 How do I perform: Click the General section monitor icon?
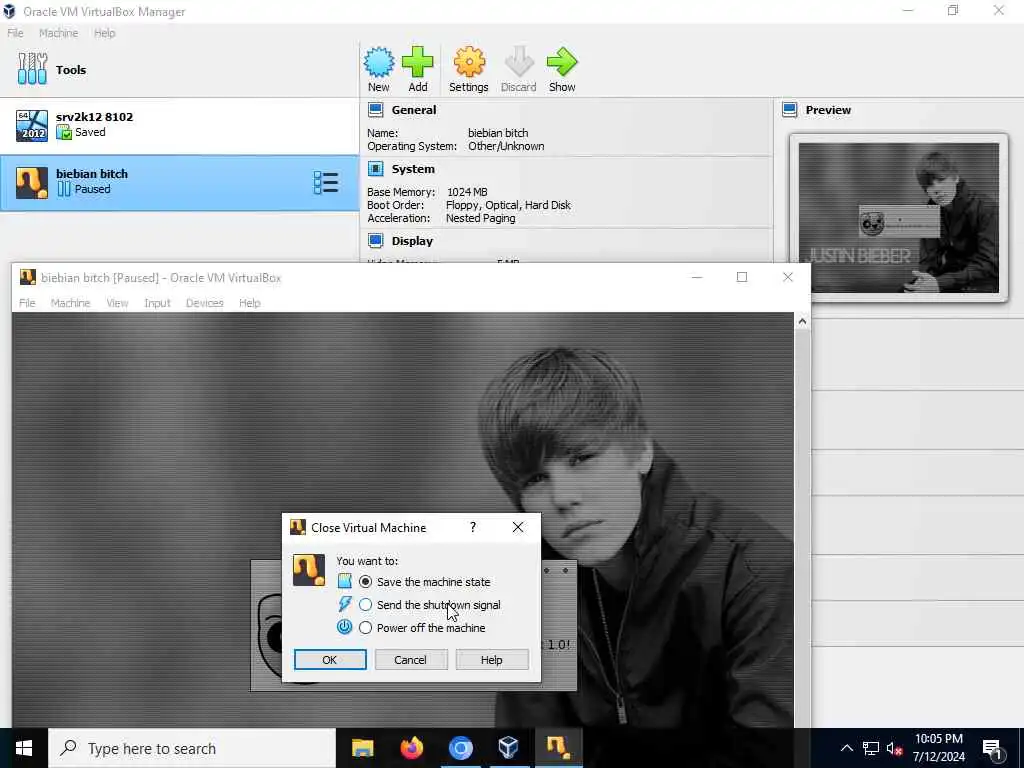(376, 110)
